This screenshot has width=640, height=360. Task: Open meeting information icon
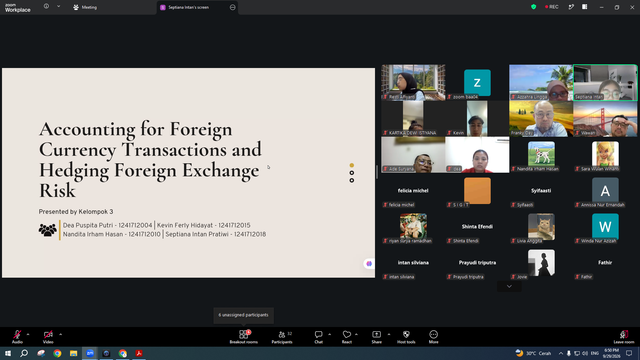46,7
